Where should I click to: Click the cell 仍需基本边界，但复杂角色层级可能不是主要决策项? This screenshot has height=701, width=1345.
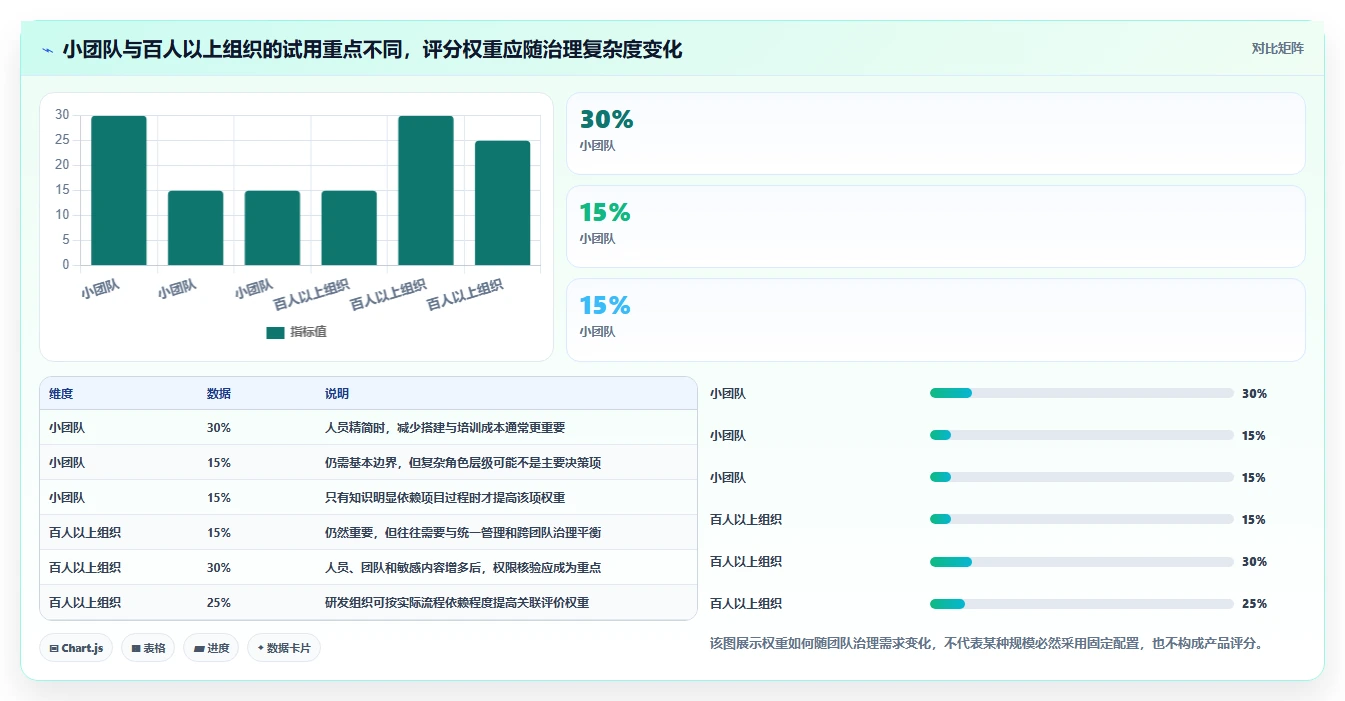pos(463,463)
